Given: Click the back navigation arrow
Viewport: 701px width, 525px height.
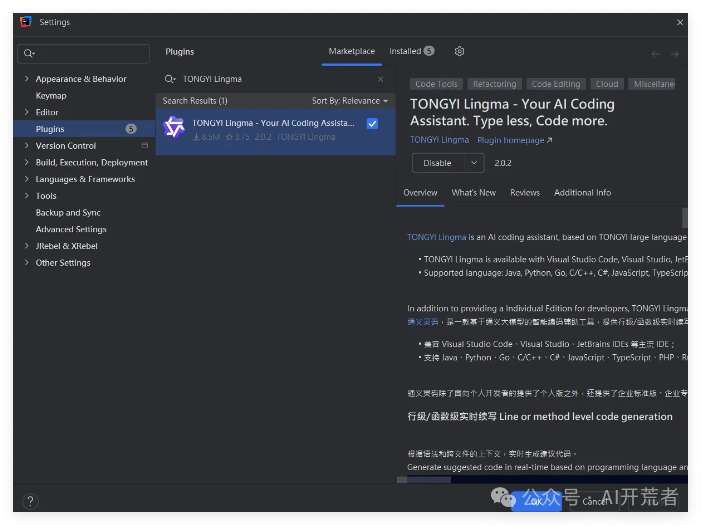Looking at the screenshot, I should (655, 54).
